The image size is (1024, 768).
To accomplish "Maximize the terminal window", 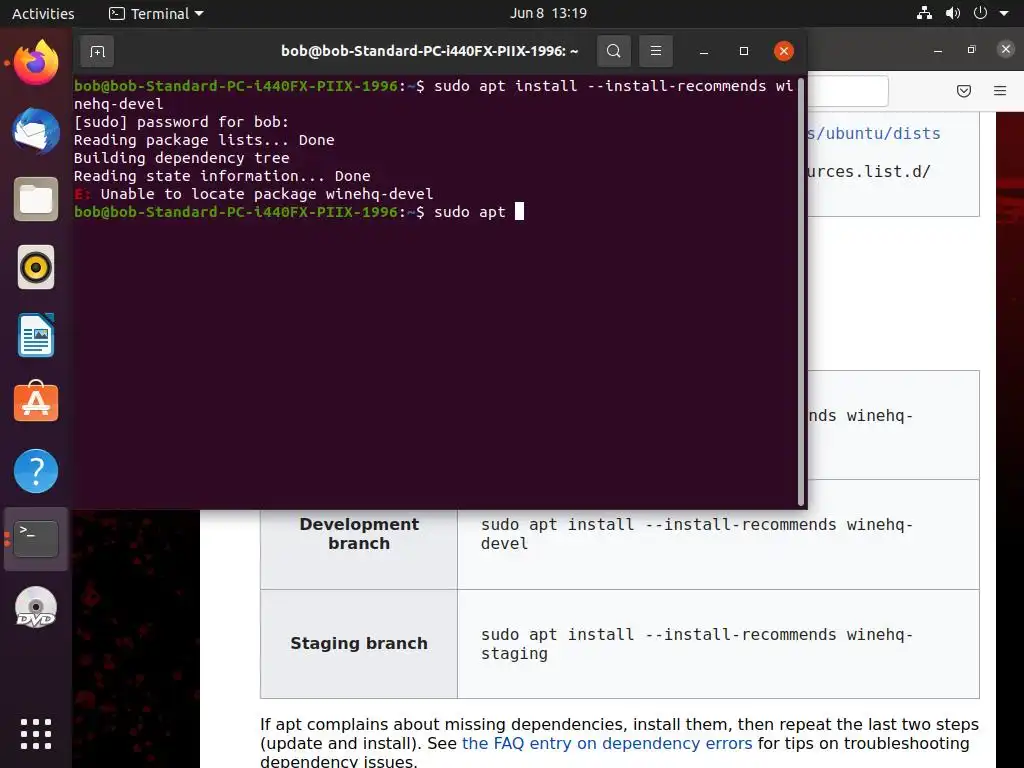I will point(744,51).
